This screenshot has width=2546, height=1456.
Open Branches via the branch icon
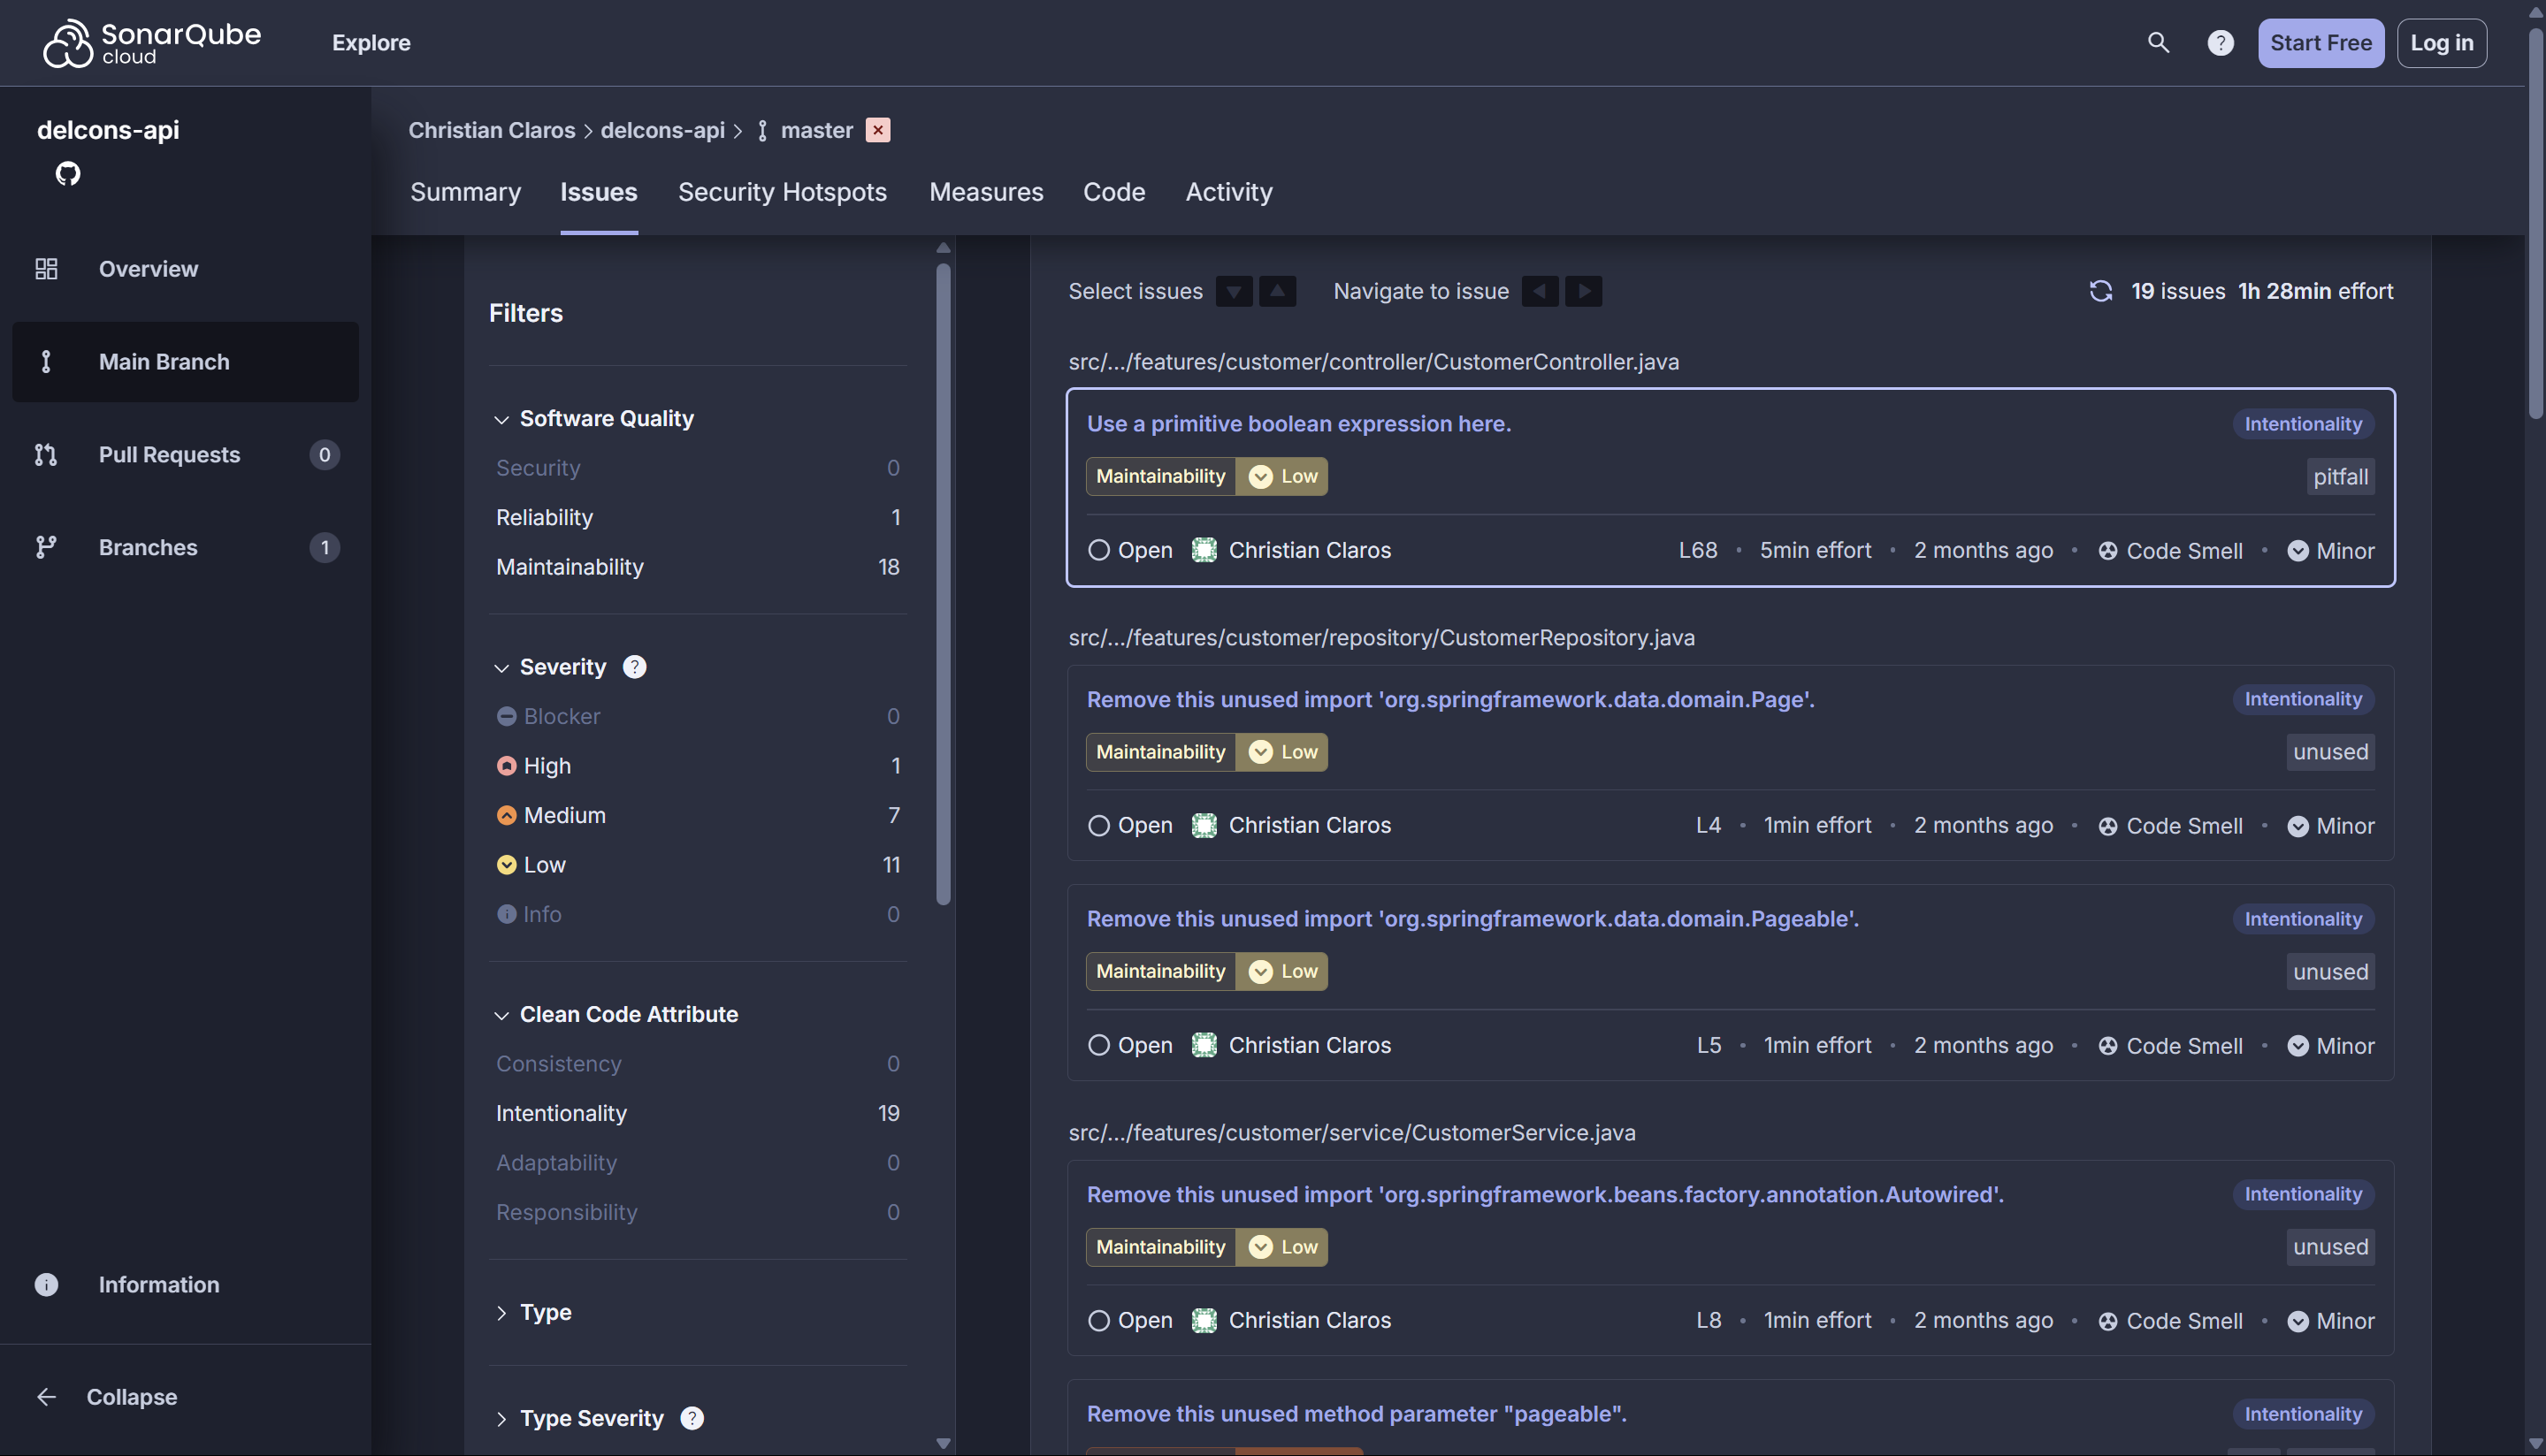46,547
